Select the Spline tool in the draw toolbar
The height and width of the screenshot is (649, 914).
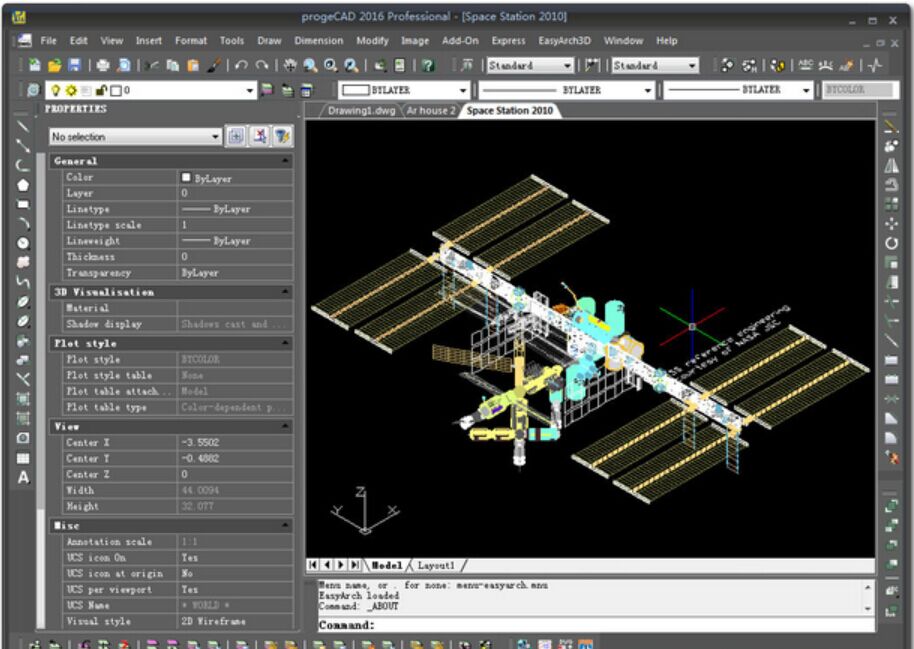(23, 282)
